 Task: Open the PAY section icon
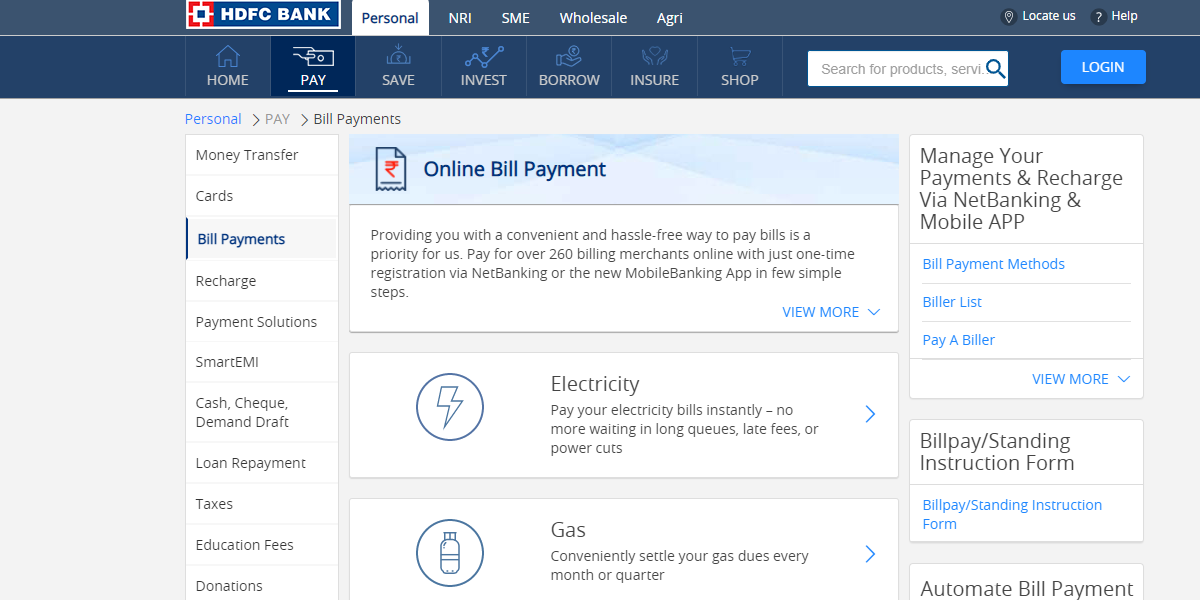pos(313,57)
